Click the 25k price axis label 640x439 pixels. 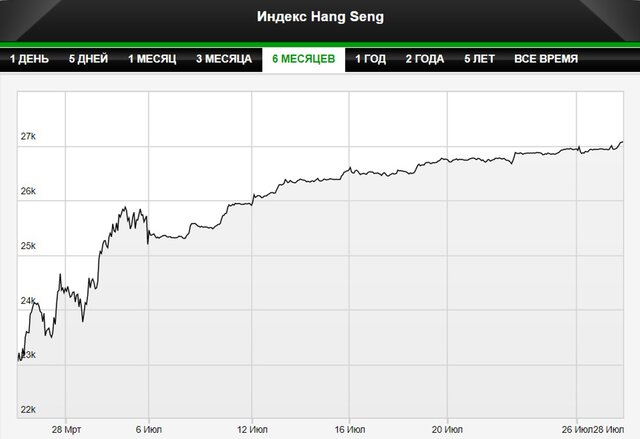[28, 245]
